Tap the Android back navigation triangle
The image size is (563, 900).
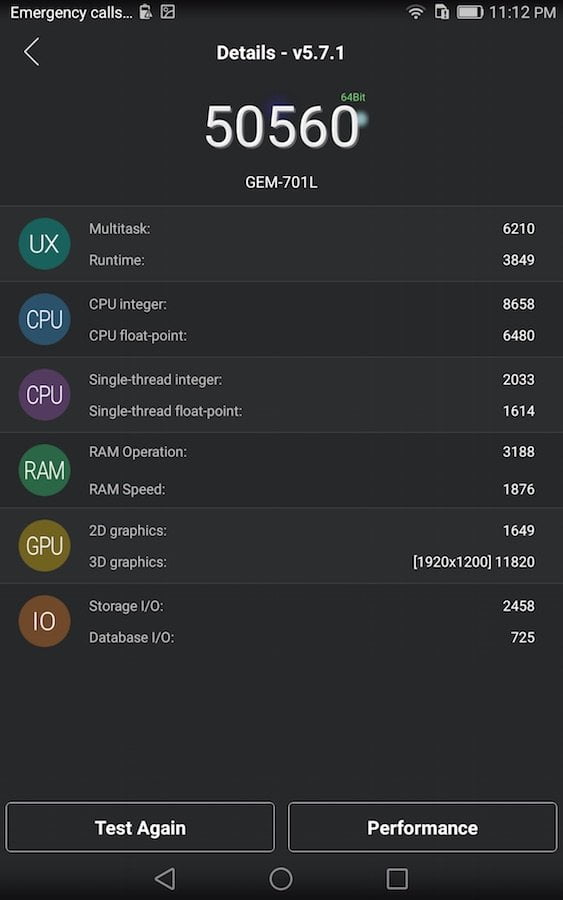(165, 878)
